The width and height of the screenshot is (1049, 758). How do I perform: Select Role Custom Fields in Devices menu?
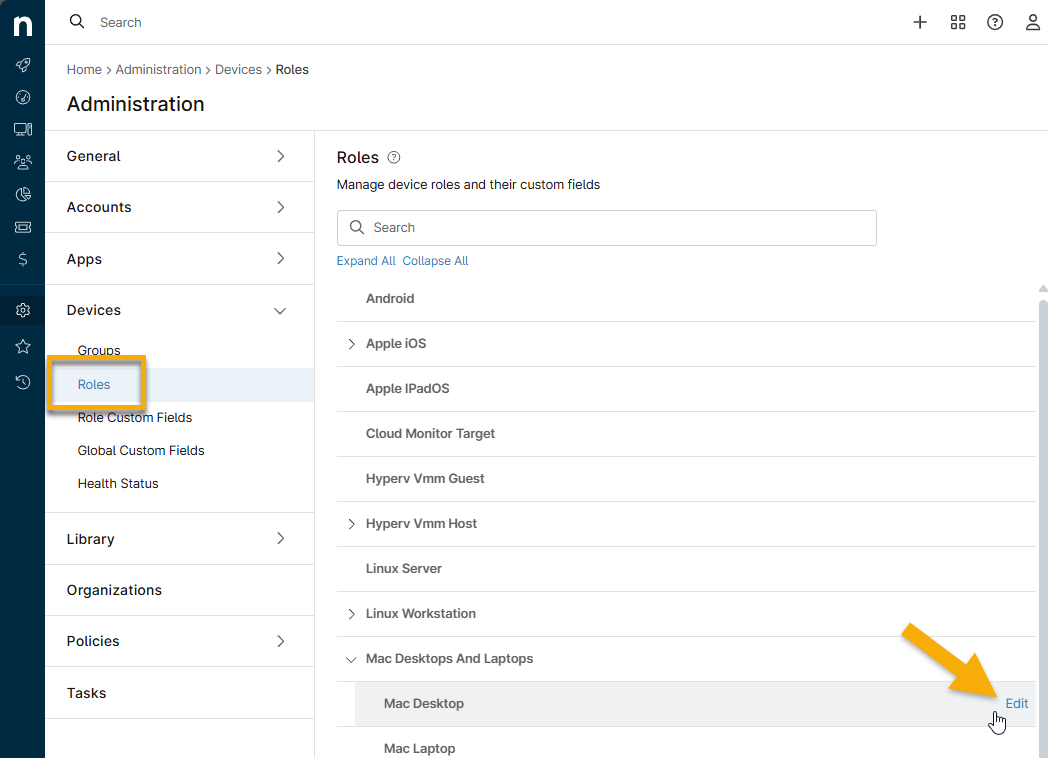(x=135, y=417)
